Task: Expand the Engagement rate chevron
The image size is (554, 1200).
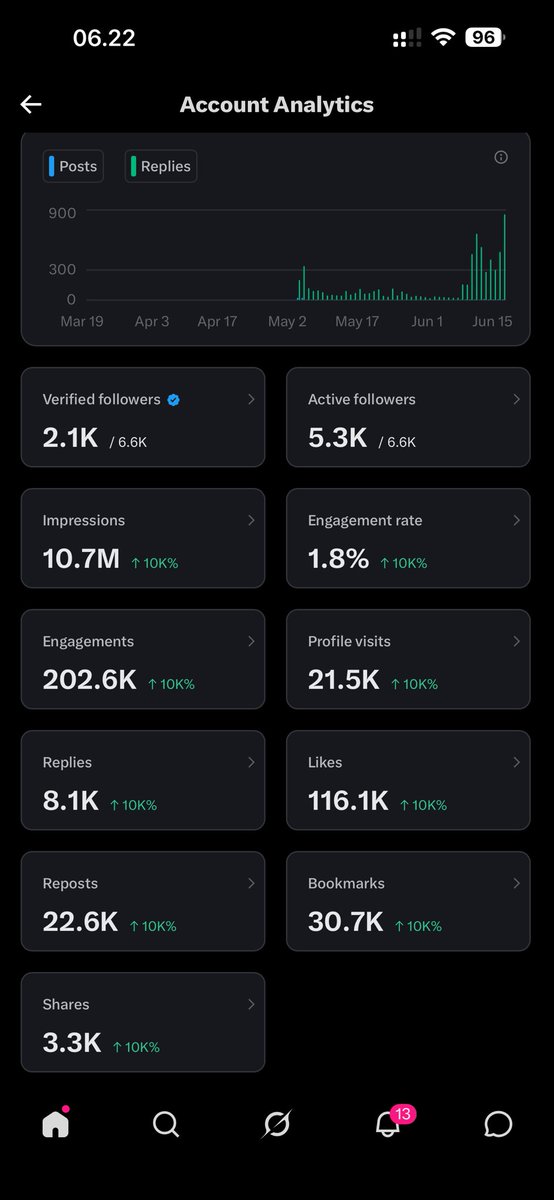Action: (x=517, y=520)
